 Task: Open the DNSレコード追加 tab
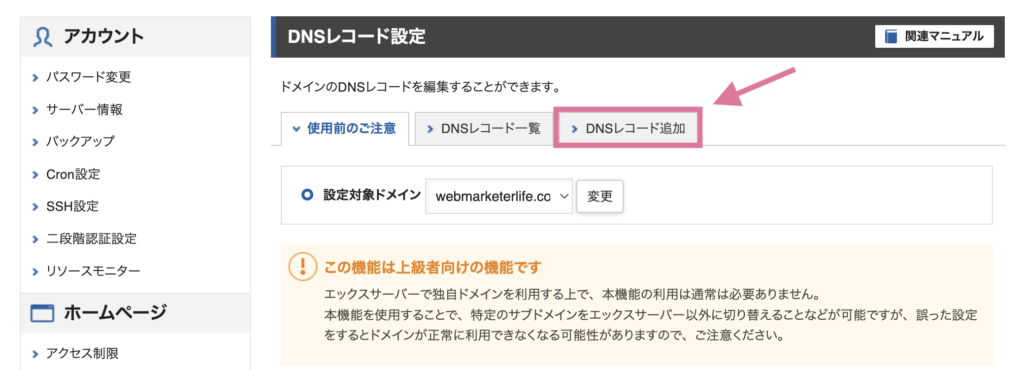[628, 129]
